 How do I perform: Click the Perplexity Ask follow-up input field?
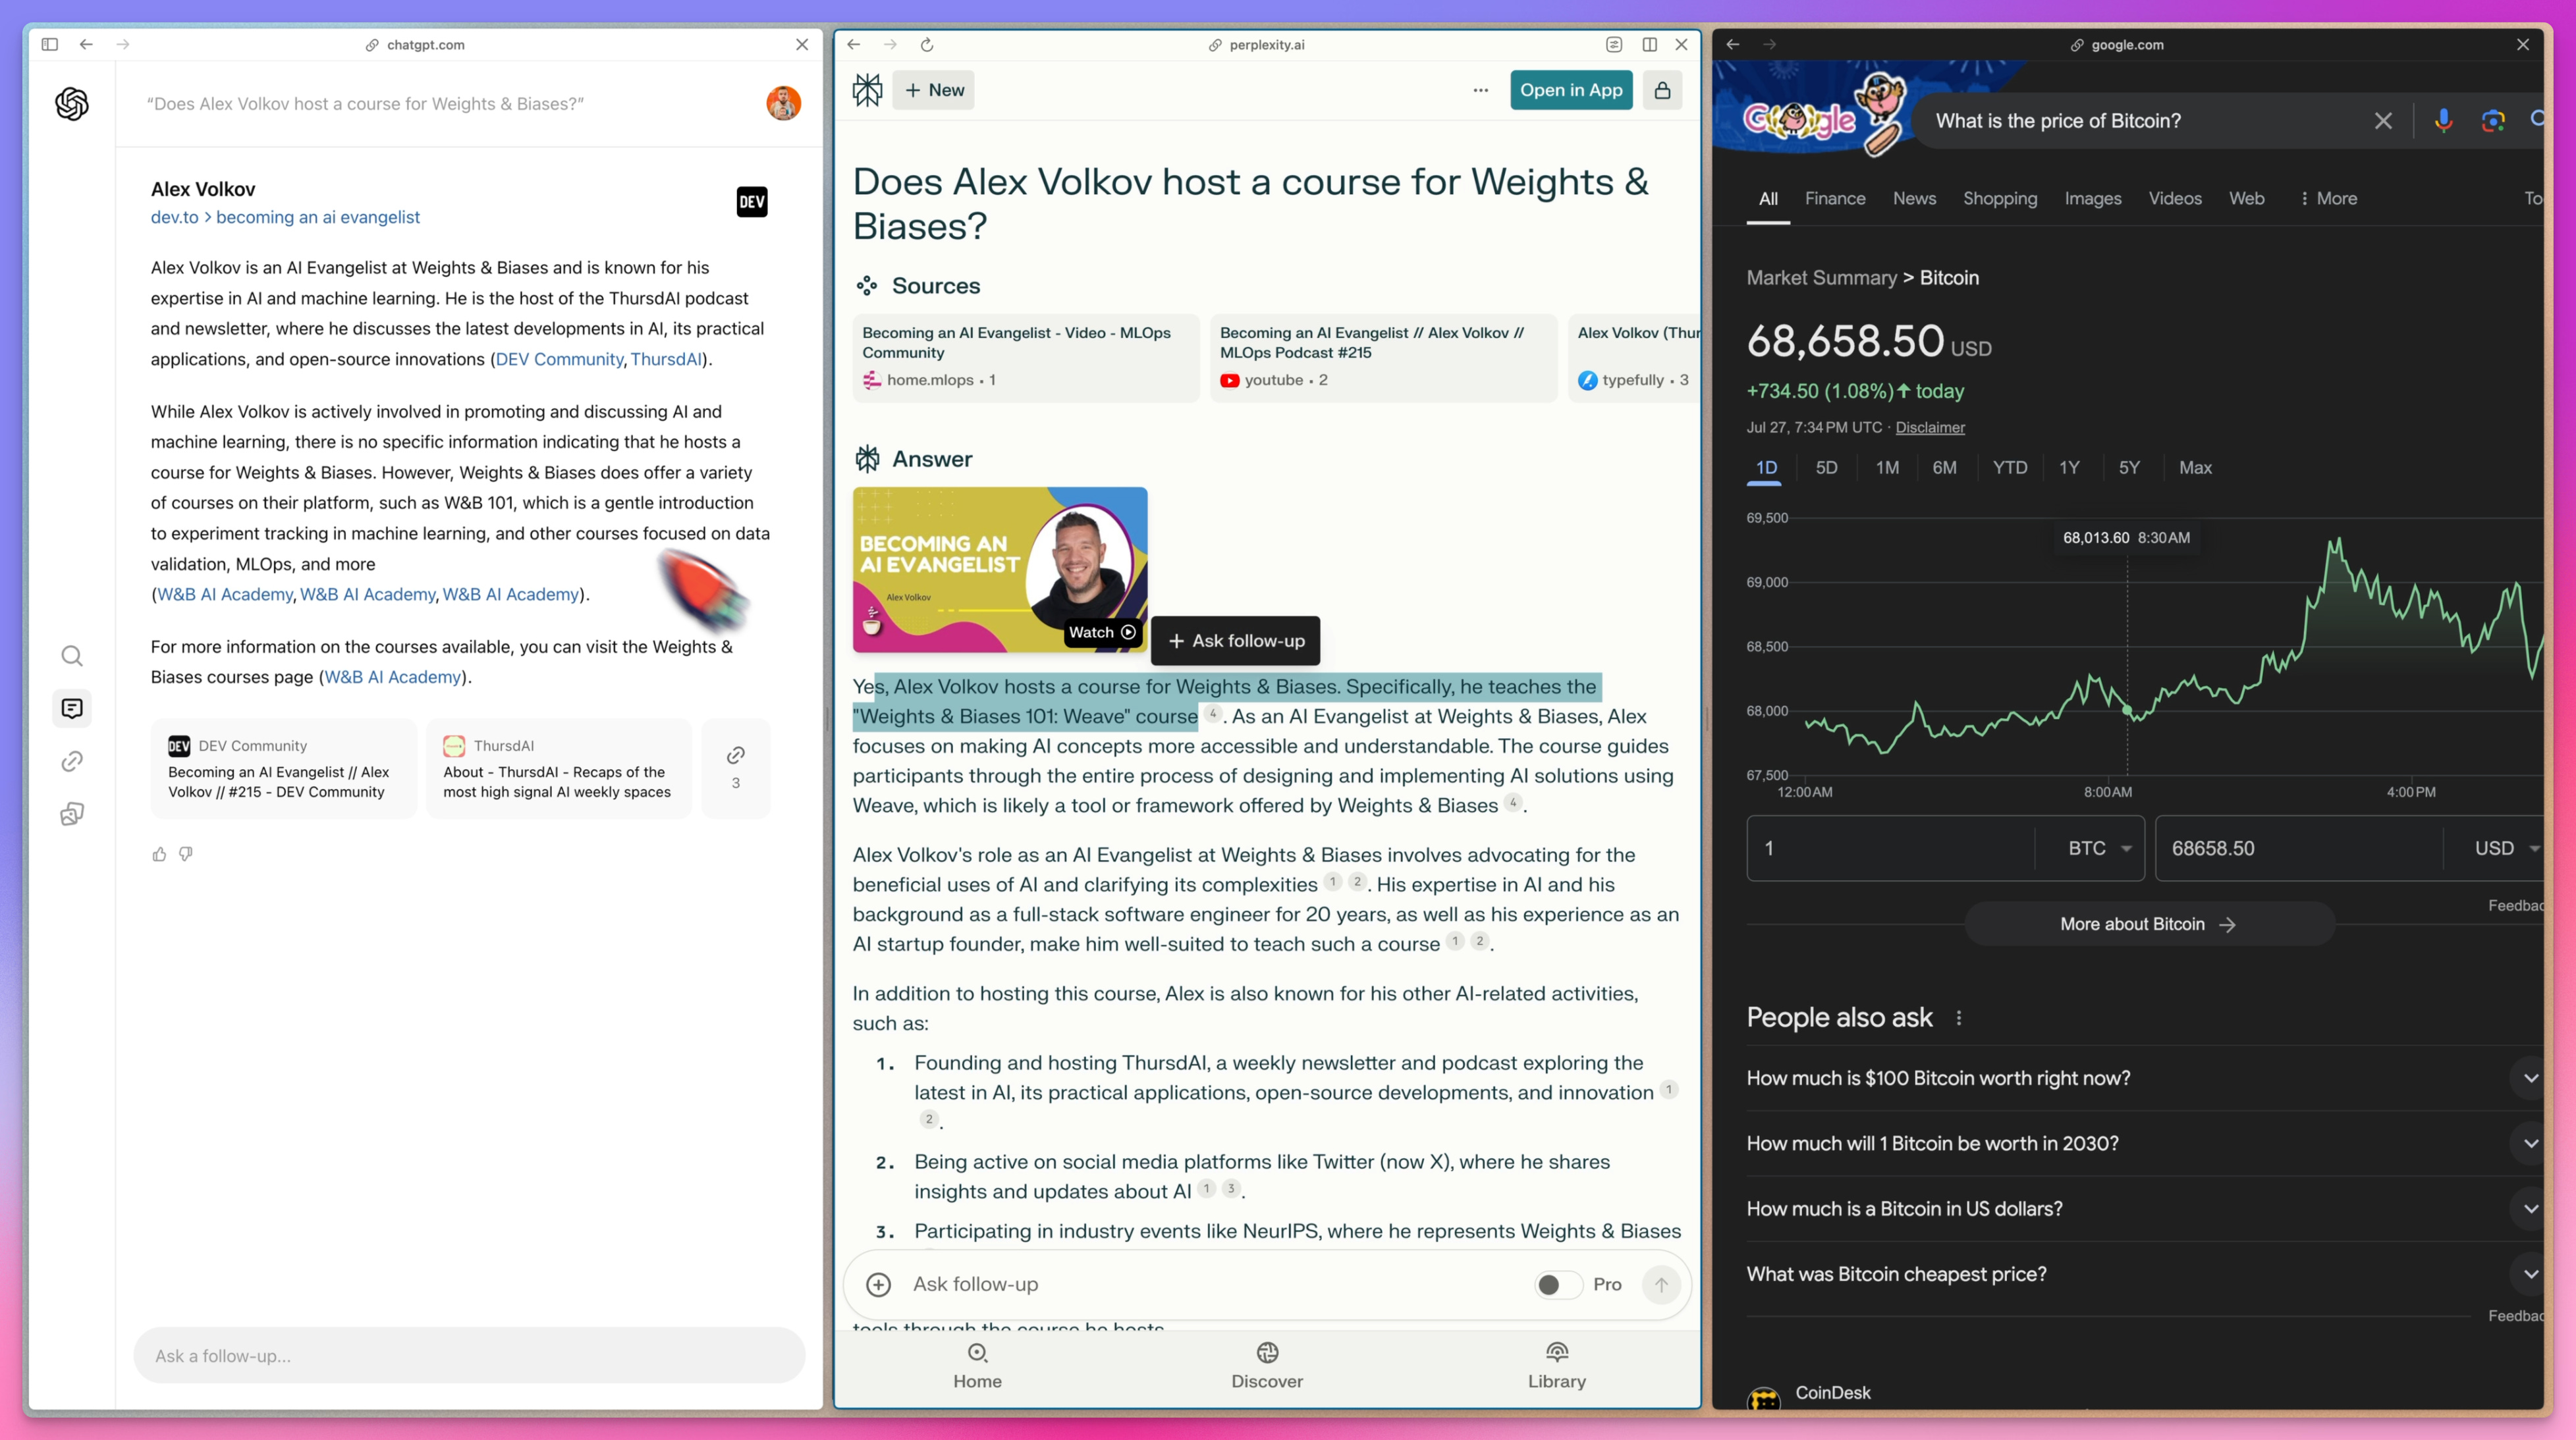1214,1285
